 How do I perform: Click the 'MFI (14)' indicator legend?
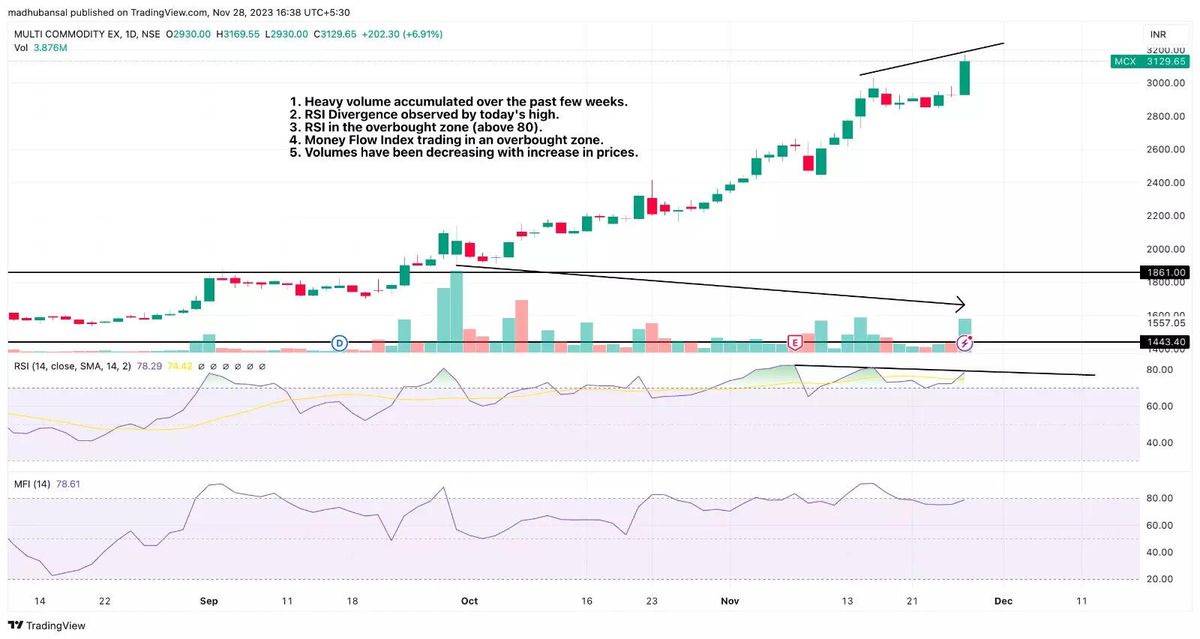tap(32, 484)
